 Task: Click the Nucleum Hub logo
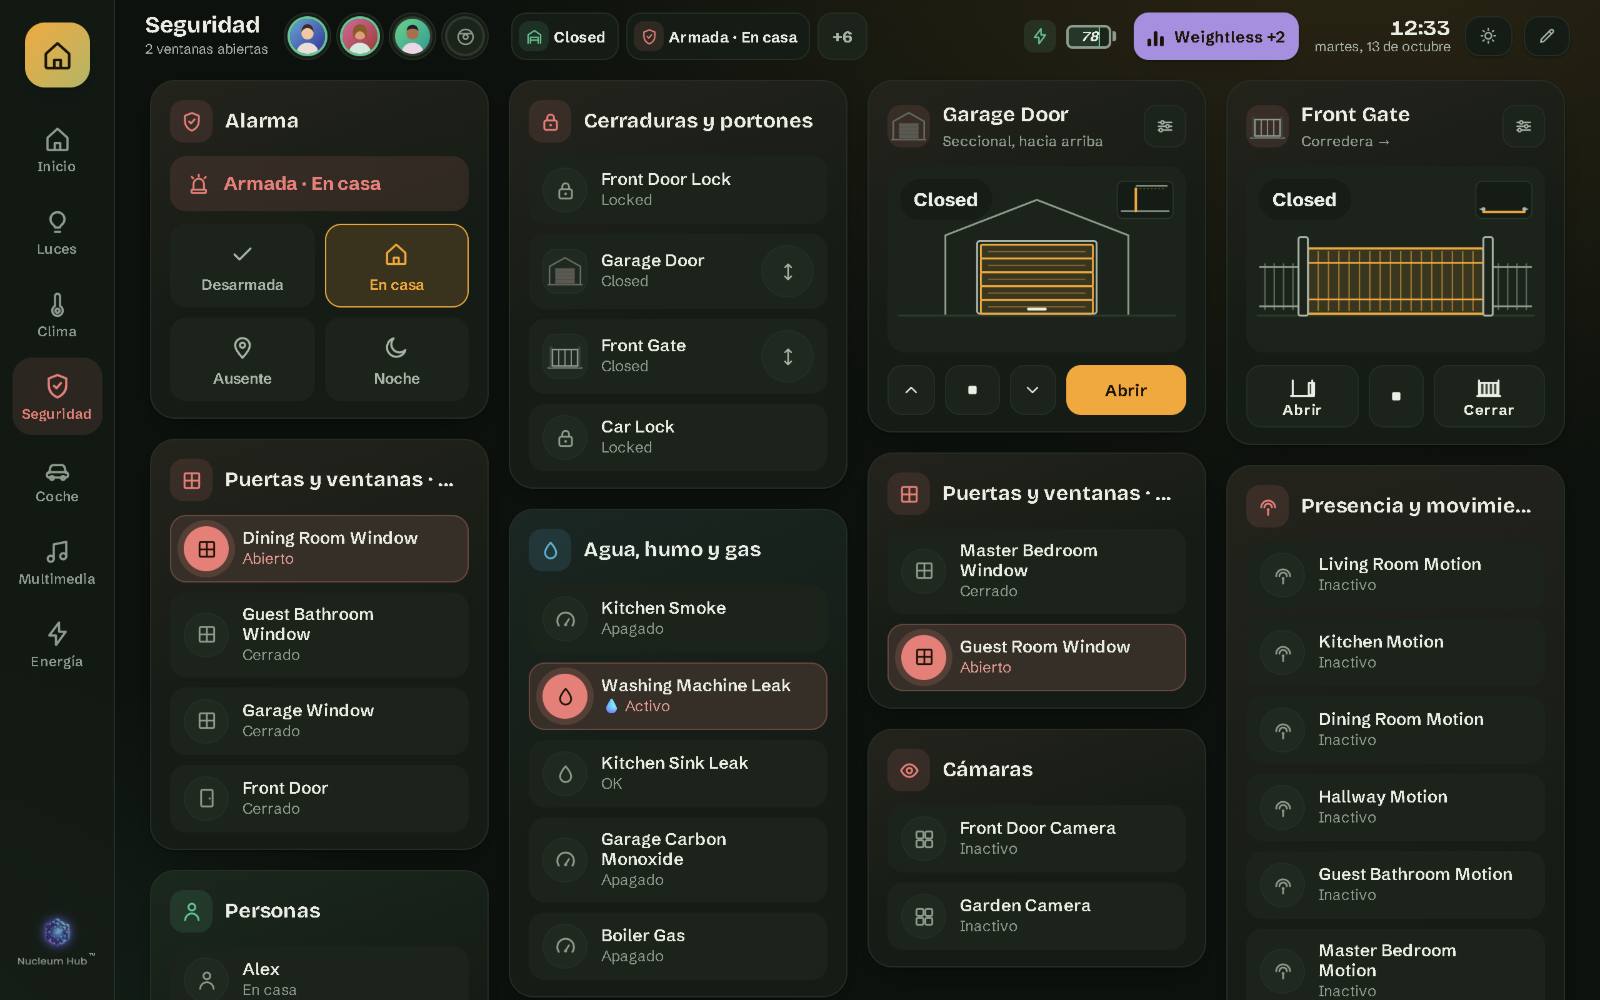click(x=57, y=941)
